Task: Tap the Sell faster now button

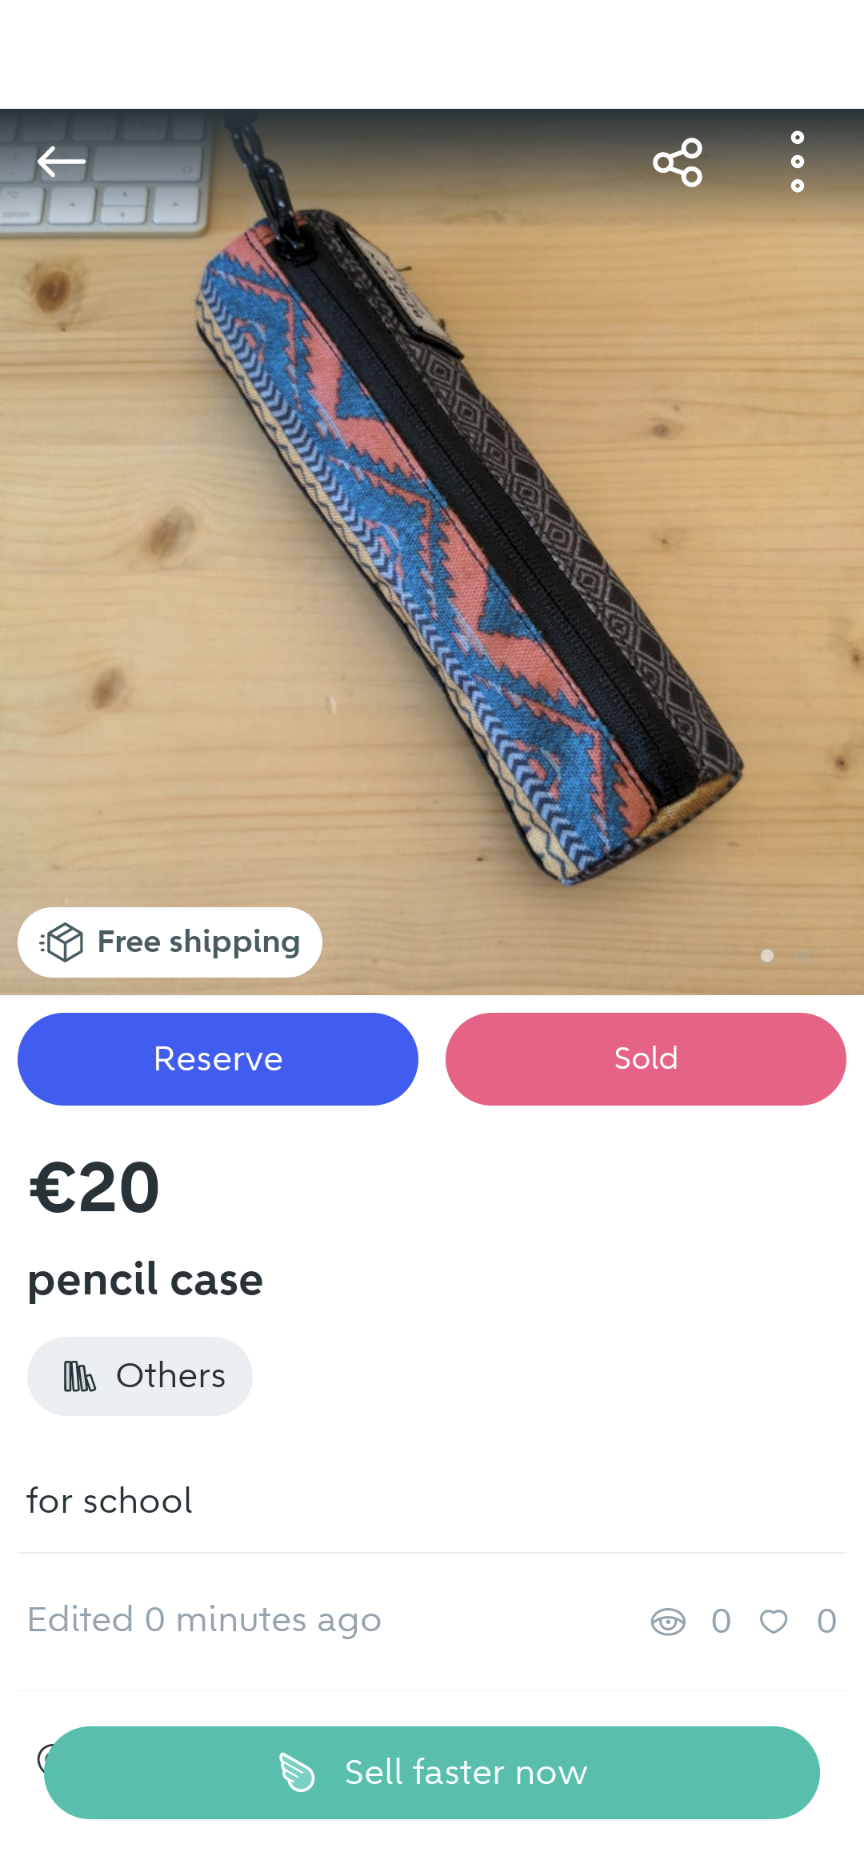Action: coord(432,1772)
